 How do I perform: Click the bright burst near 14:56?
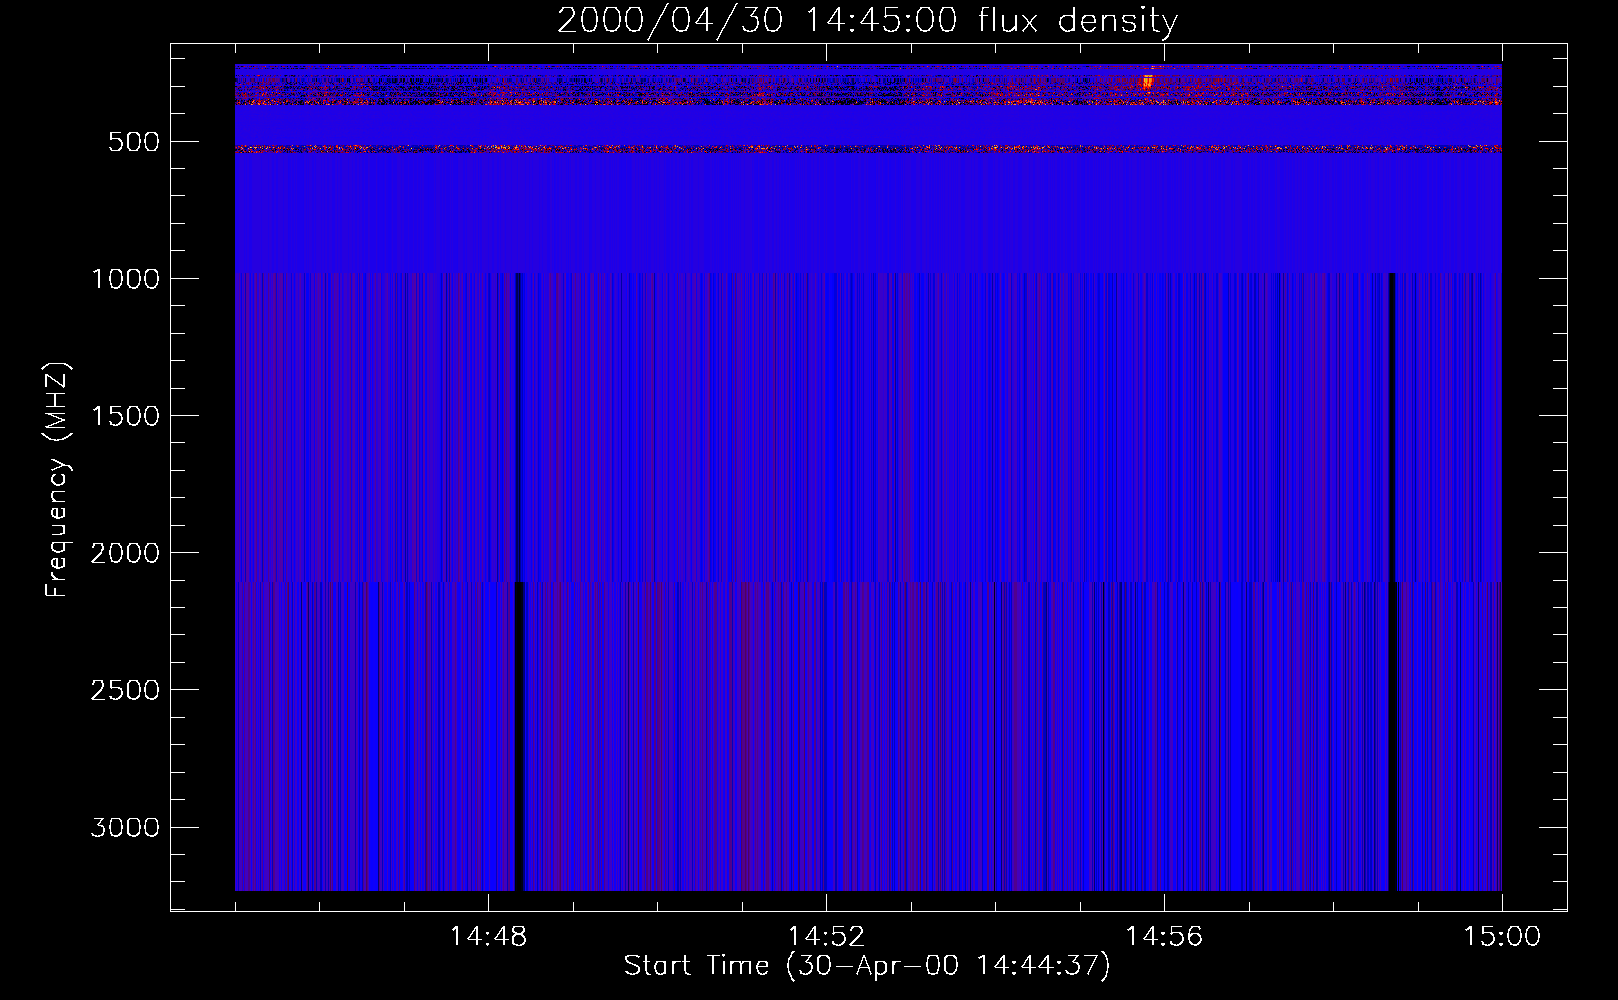1147,82
